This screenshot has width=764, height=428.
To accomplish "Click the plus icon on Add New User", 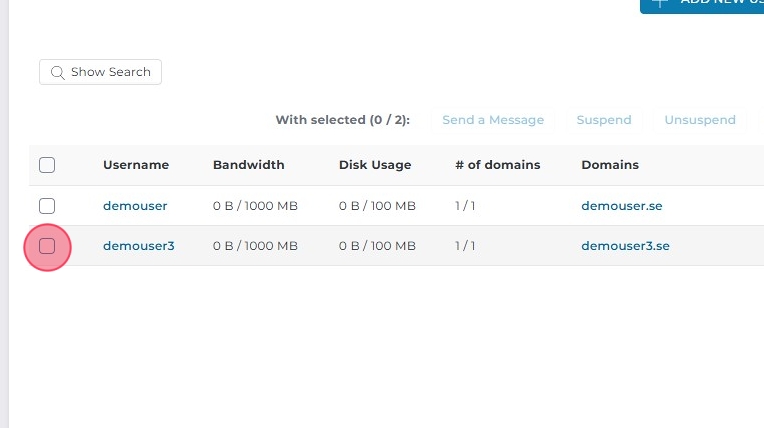I will click(x=659, y=2).
